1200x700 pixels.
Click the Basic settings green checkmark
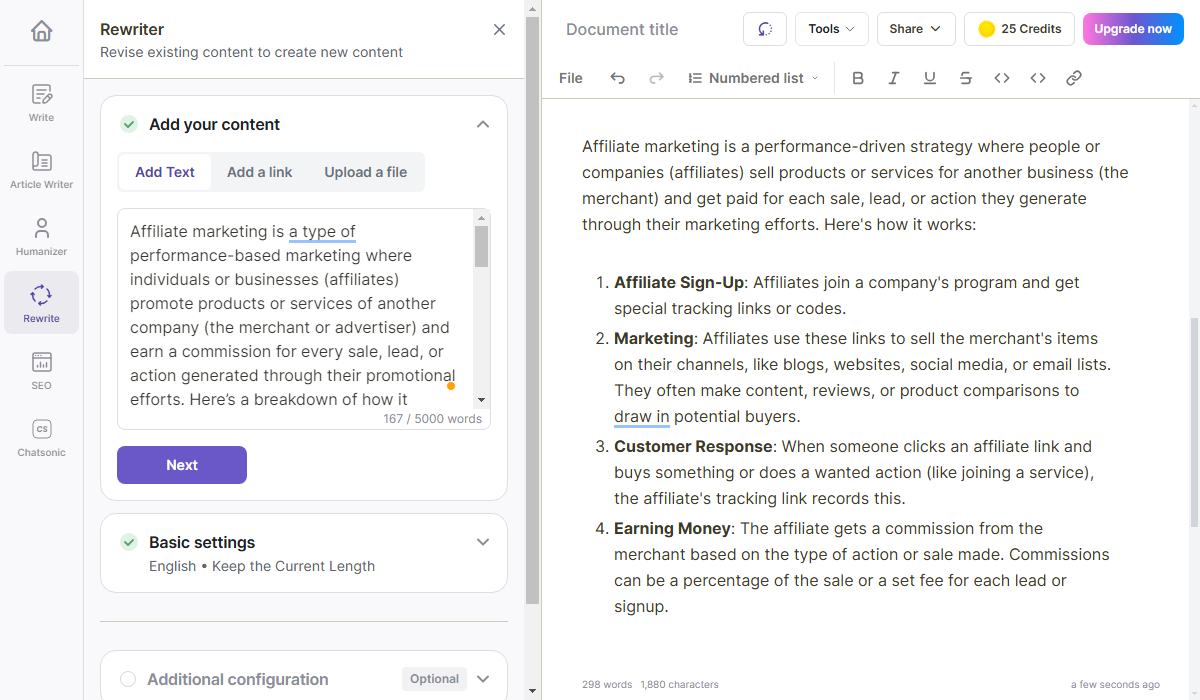coord(129,542)
